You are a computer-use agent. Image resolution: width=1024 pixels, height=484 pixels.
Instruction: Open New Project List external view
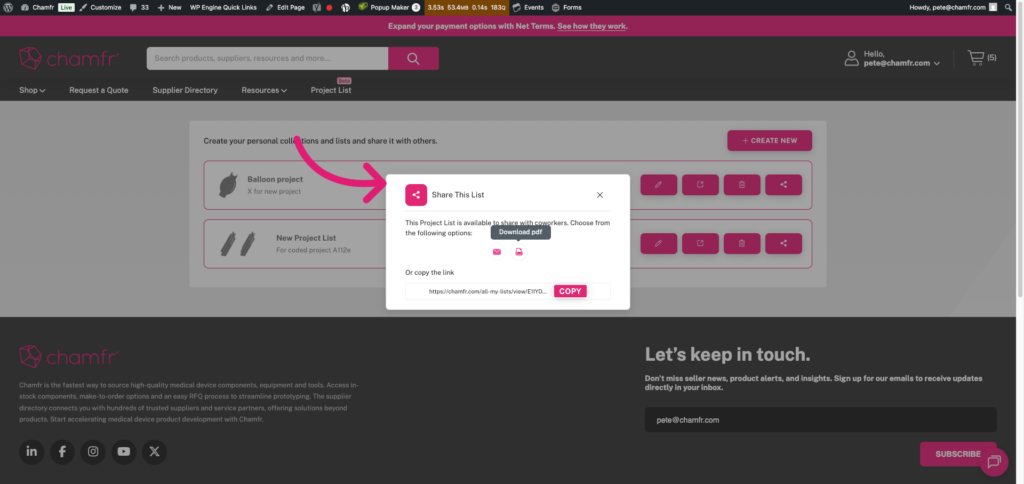pos(700,244)
